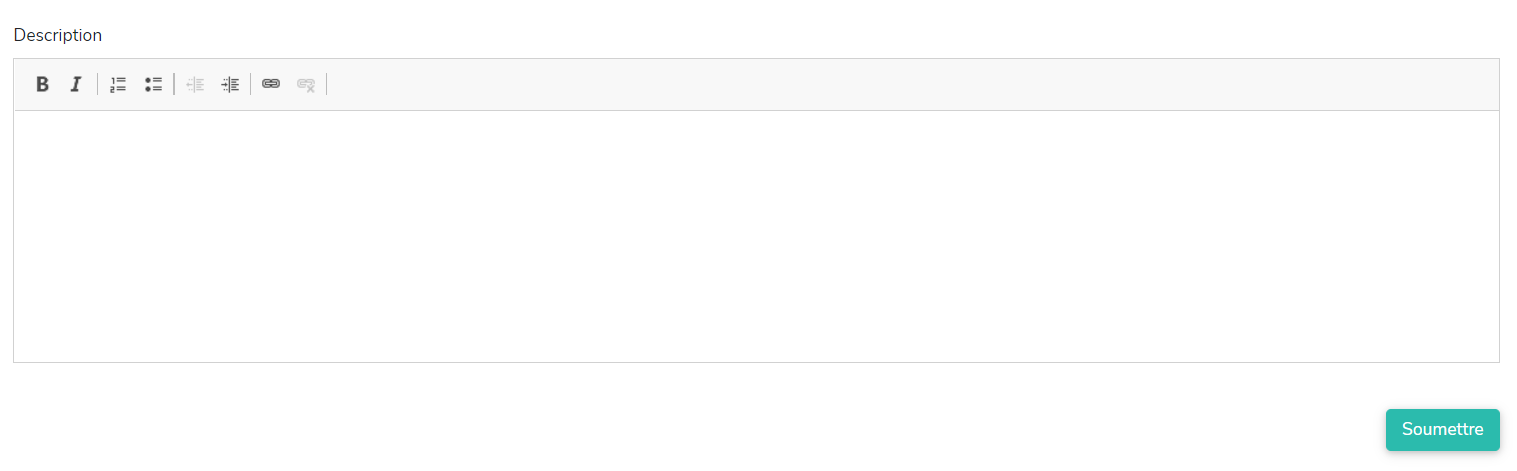Image resolution: width=1517 pixels, height=471 pixels.
Task: Click the remove link icon
Action: 306,84
